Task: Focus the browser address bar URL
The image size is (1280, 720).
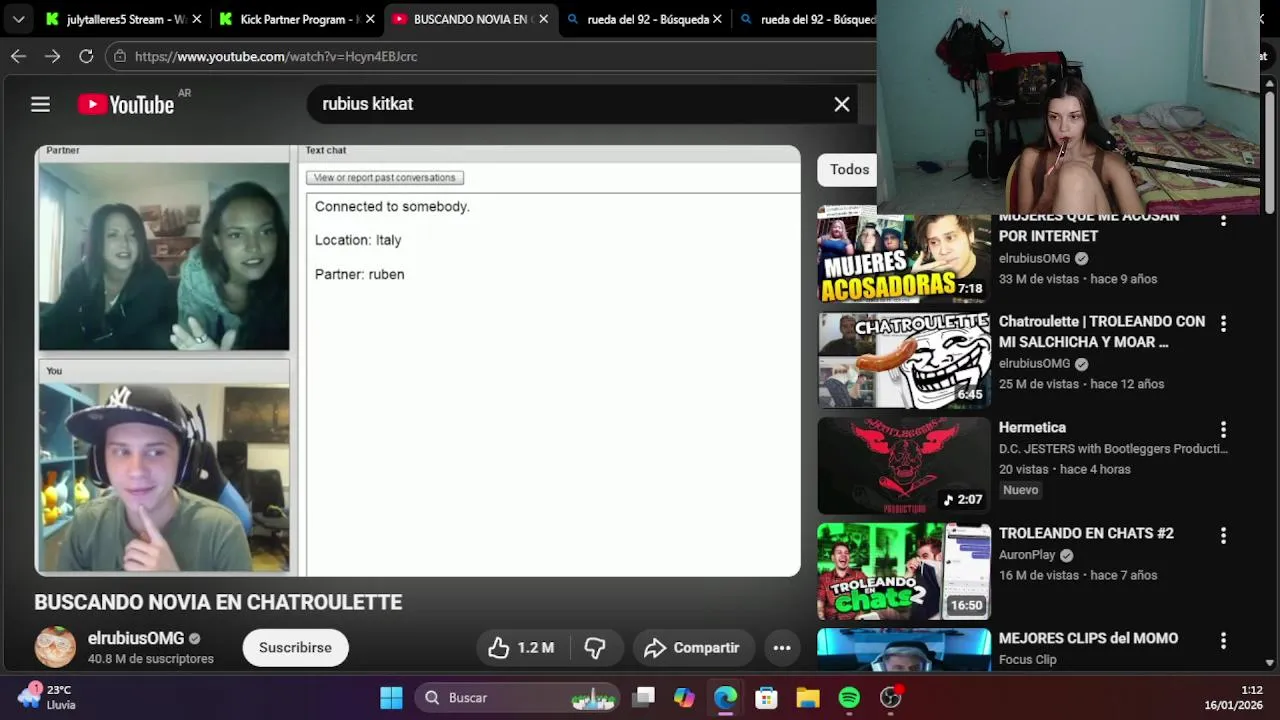Action: click(x=490, y=56)
